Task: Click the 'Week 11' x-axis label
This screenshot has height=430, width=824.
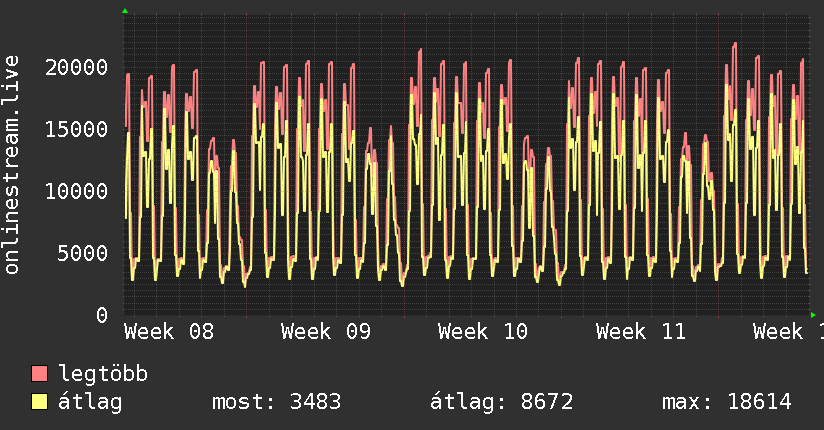Action: pyautogui.click(x=641, y=332)
